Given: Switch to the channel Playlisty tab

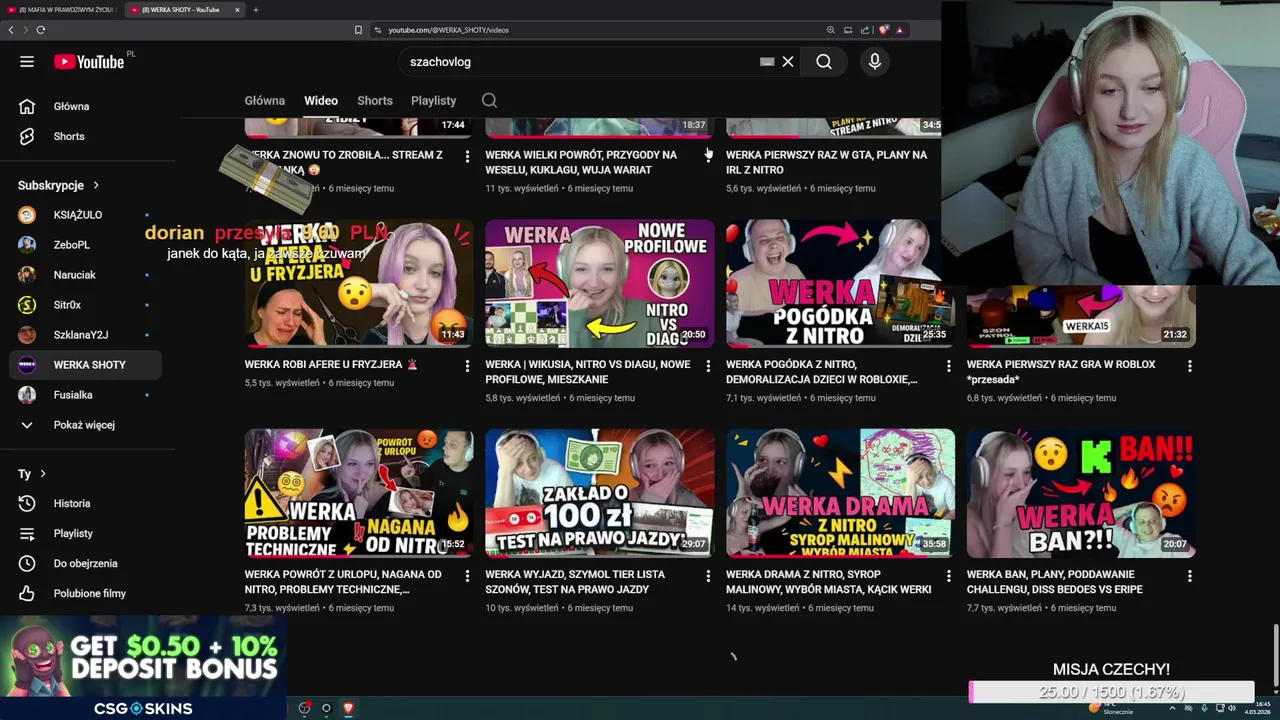Looking at the screenshot, I should point(433,101).
